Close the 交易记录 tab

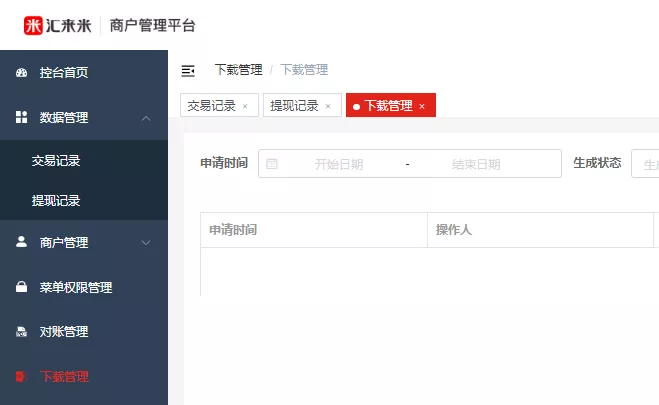245,106
